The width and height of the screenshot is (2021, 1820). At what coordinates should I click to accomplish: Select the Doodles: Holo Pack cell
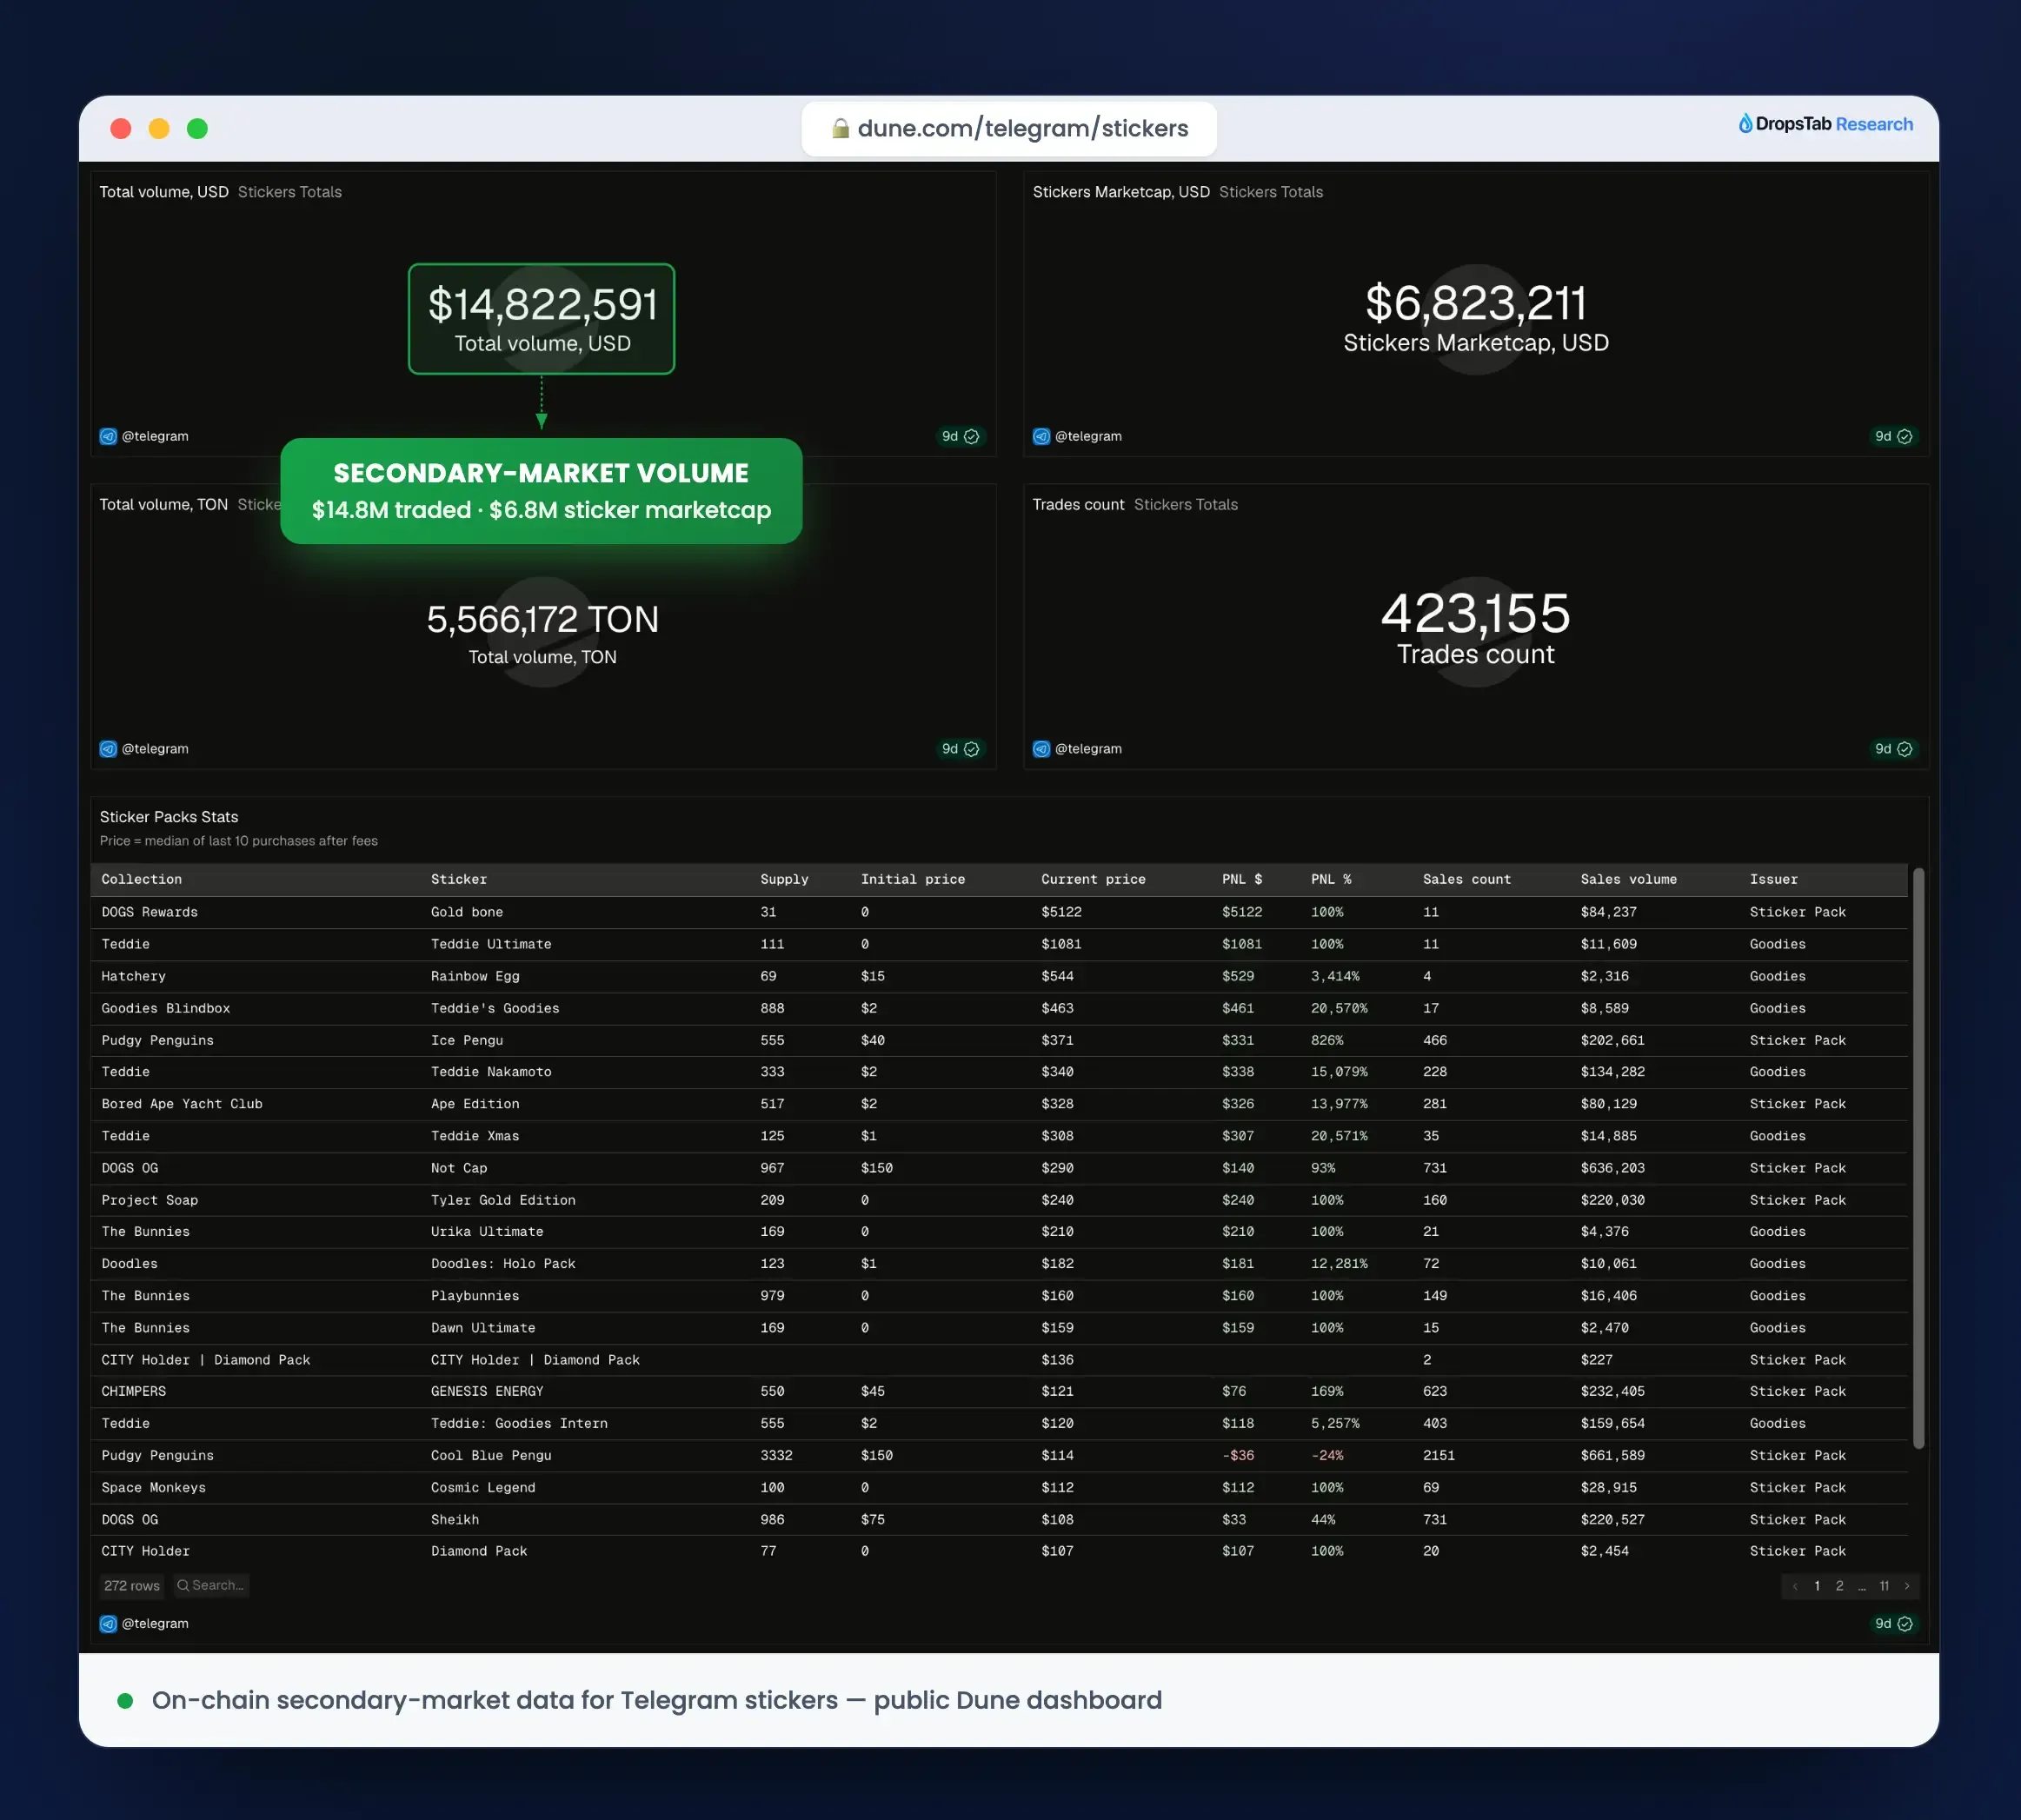pos(503,1264)
